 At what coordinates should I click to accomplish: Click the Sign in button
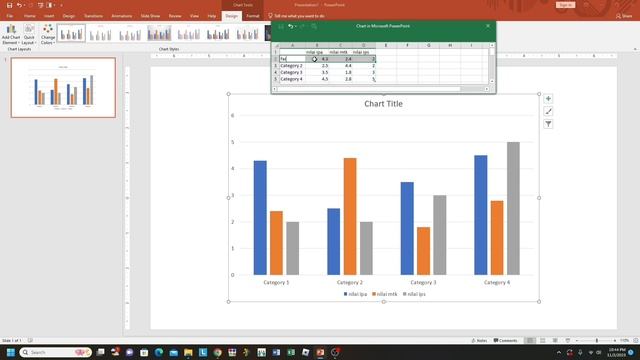click(x=565, y=5)
